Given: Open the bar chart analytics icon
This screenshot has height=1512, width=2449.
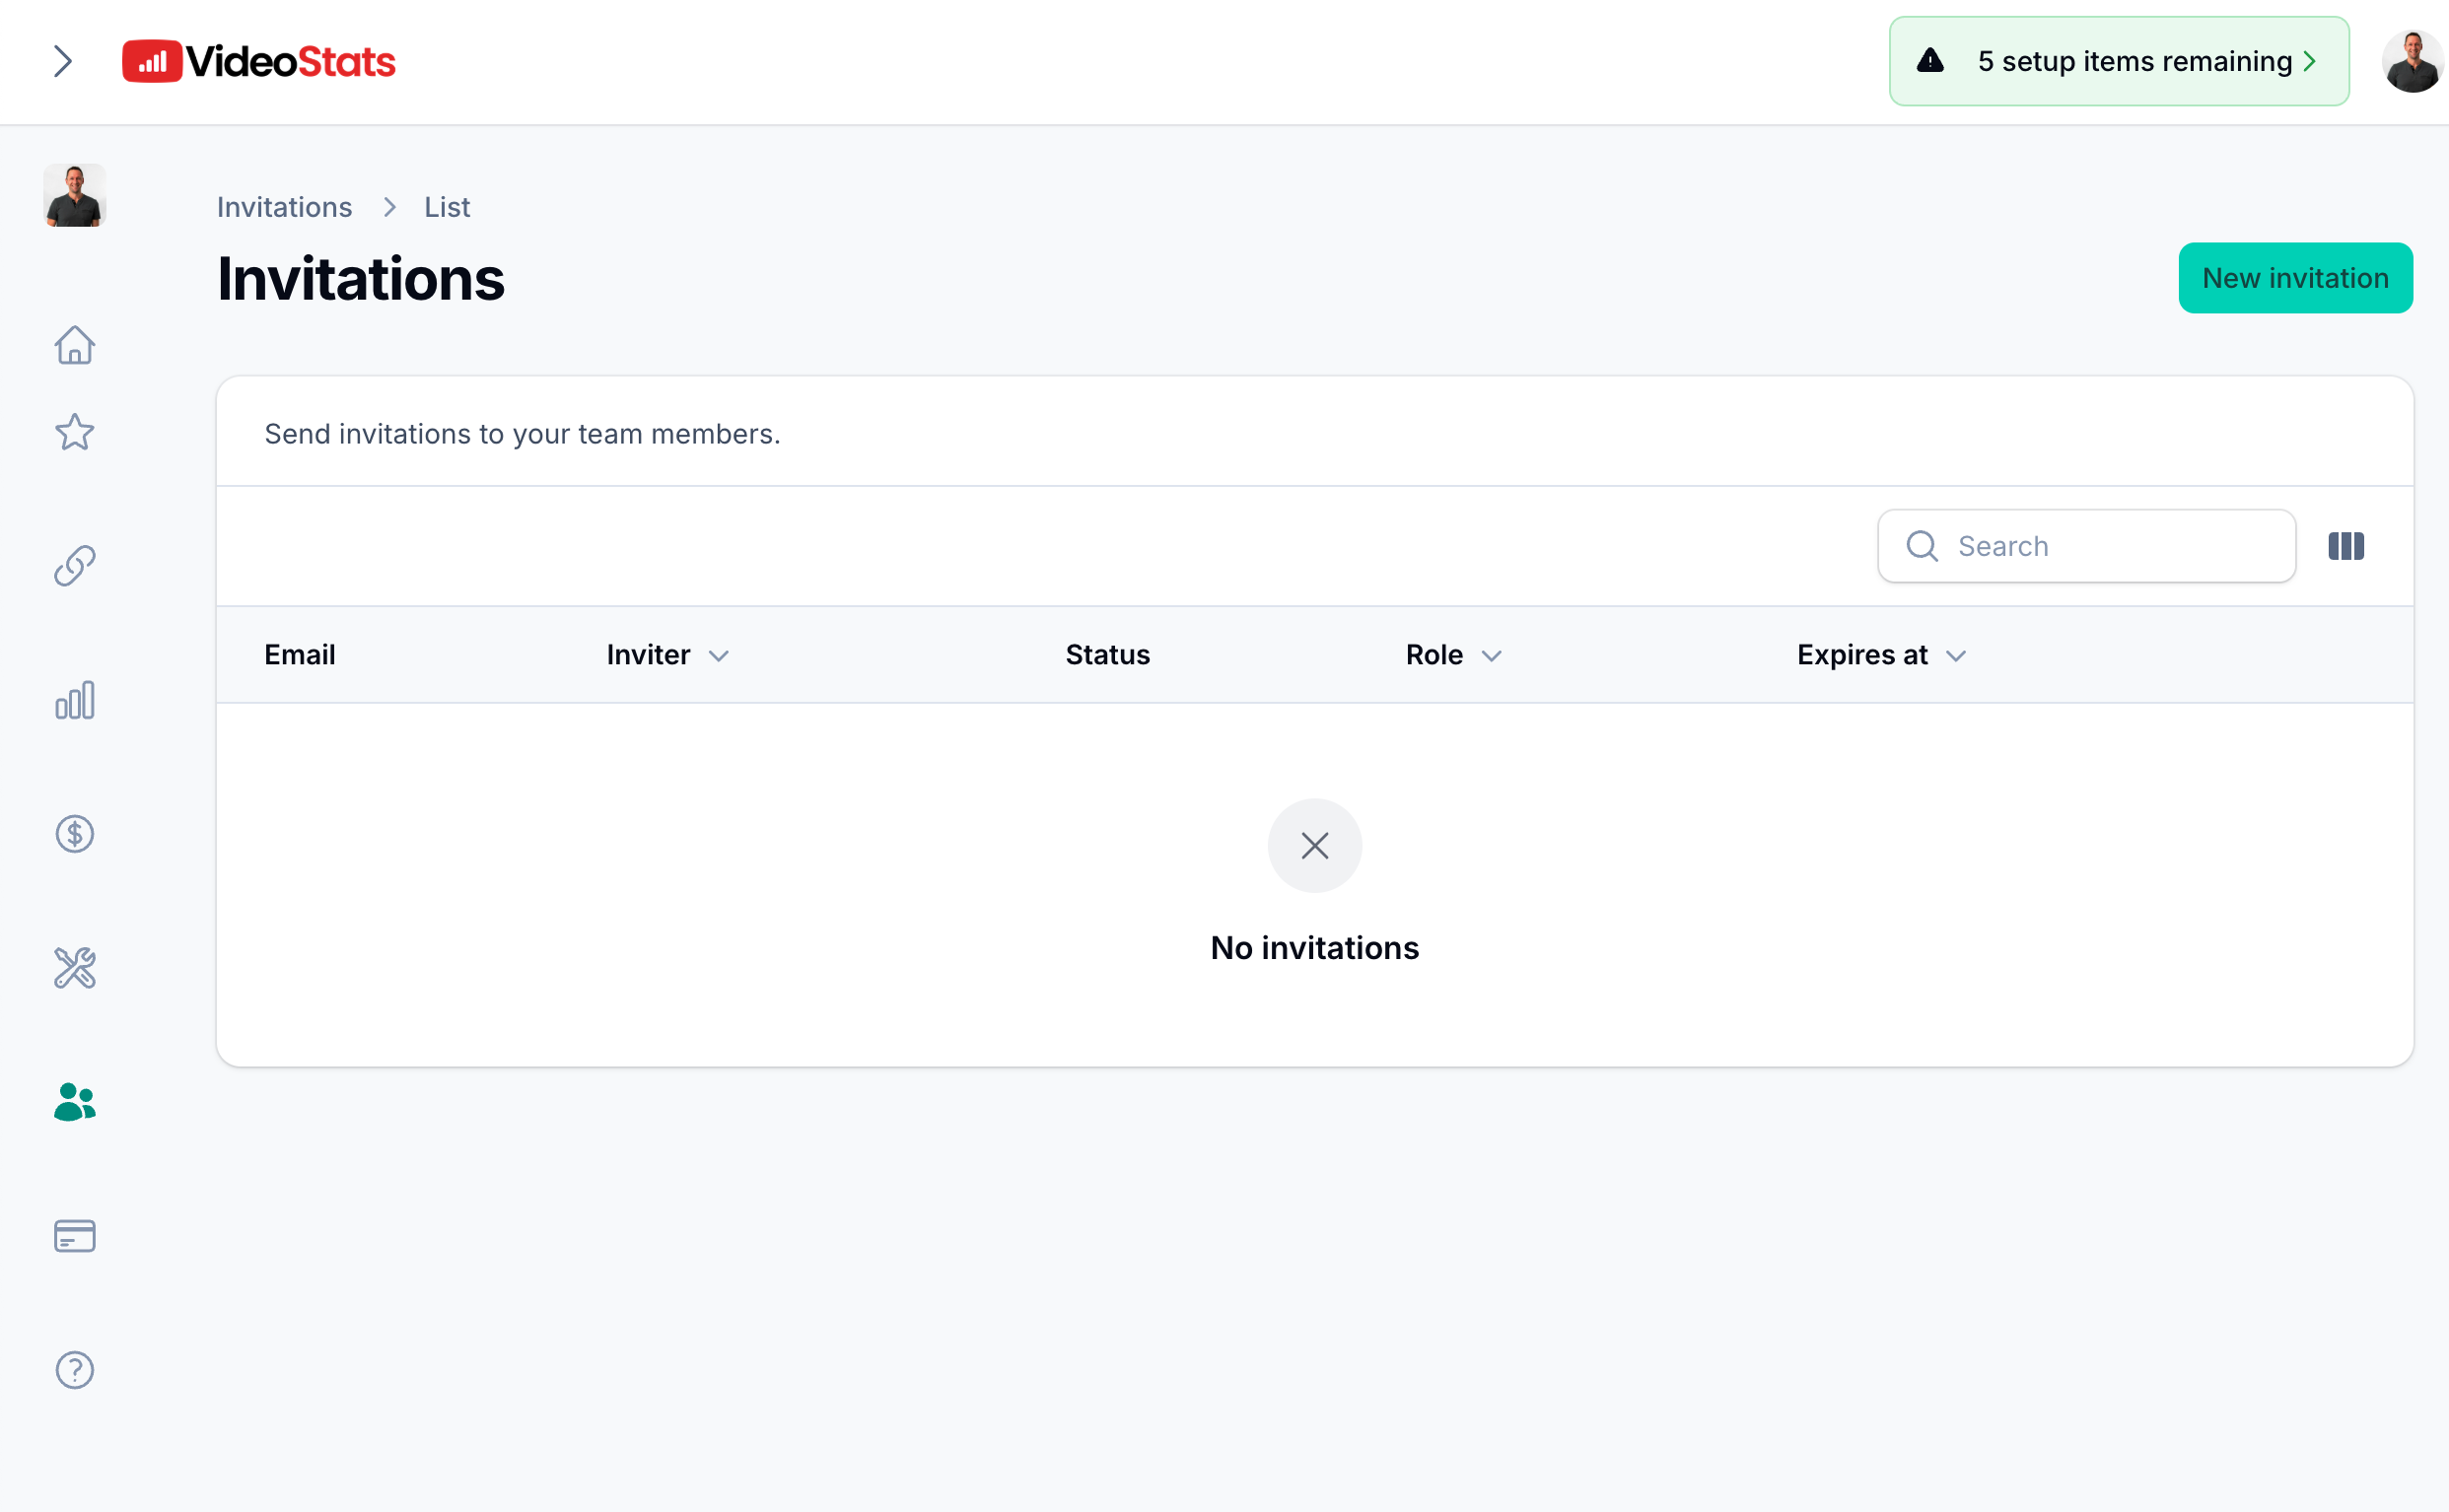Looking at the screenshot, I should pyautogui.click(x=74, y=700).
